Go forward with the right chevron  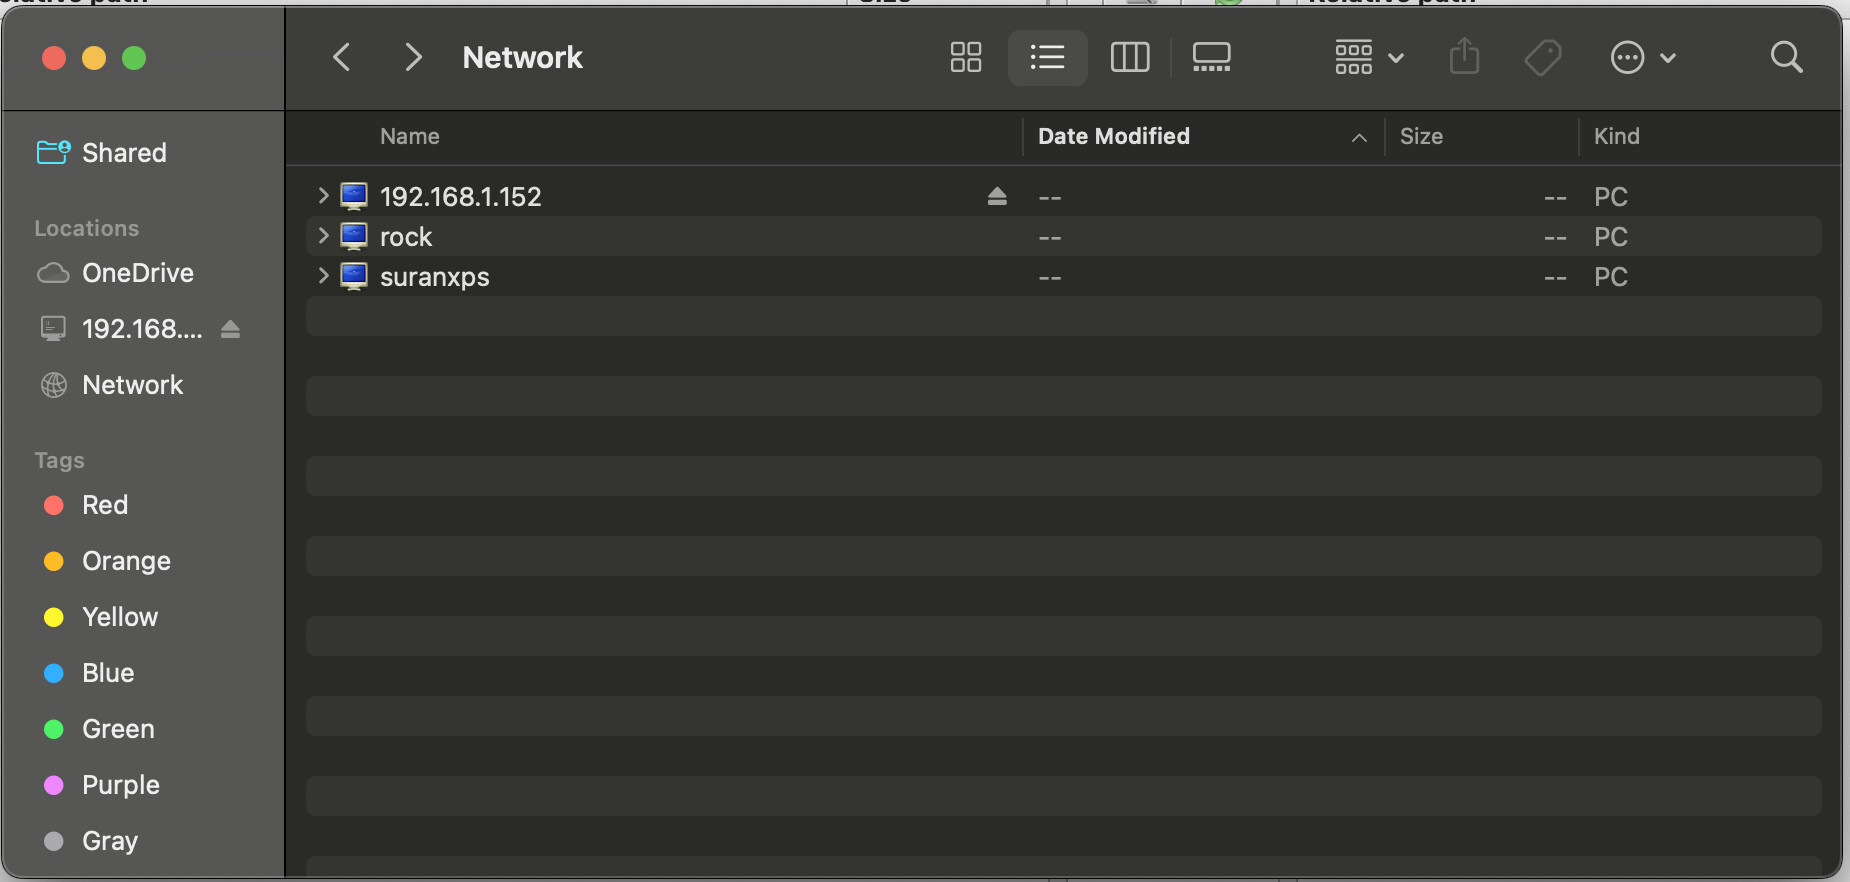412,57
